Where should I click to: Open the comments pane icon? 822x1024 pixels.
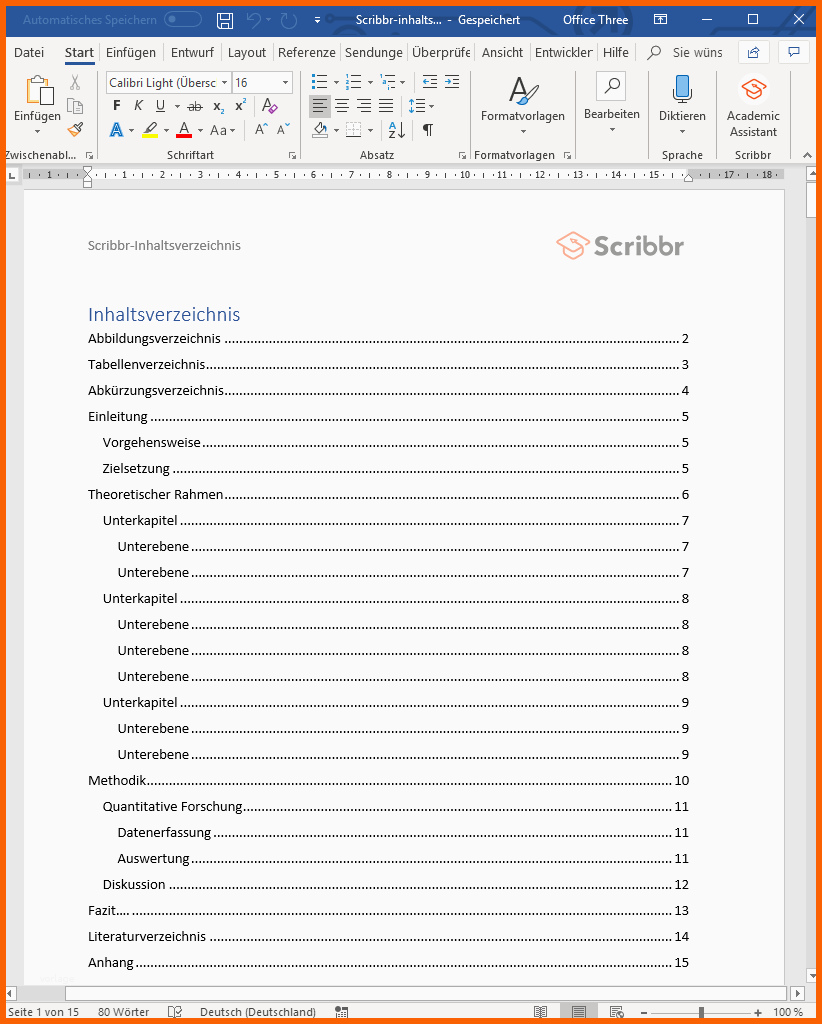[x=794, y=52]
